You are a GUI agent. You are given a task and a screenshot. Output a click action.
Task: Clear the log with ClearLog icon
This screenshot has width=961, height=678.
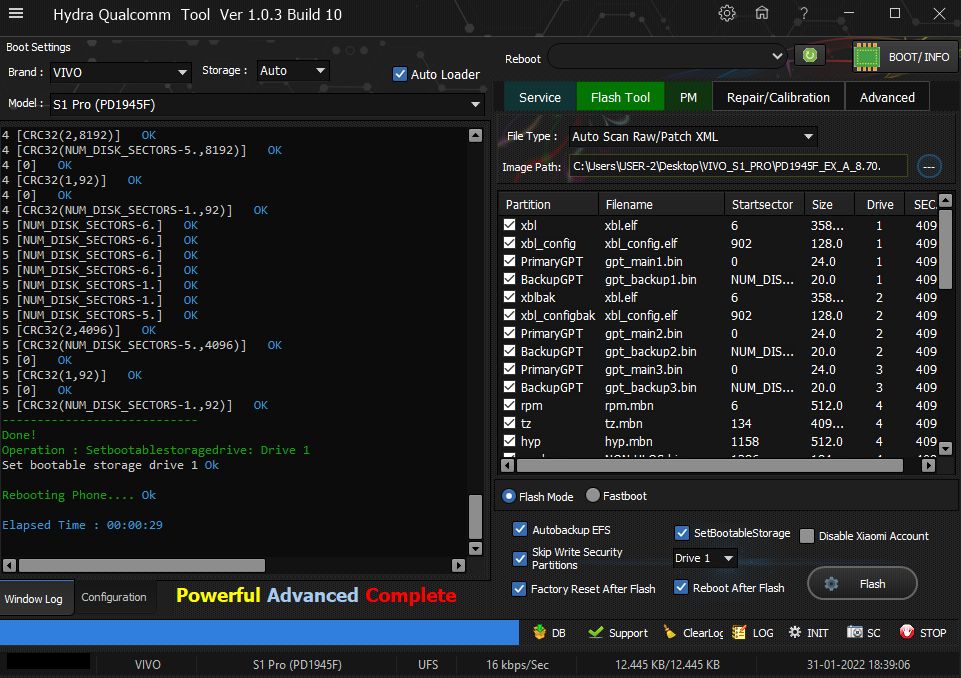tap(670, 632)
